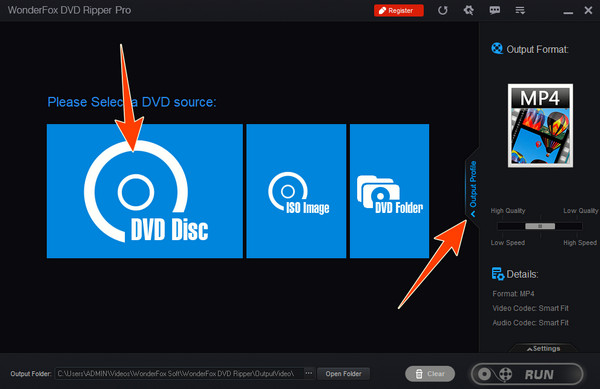
Task: Click the 'High Quality' label
Action: [508, 211]
